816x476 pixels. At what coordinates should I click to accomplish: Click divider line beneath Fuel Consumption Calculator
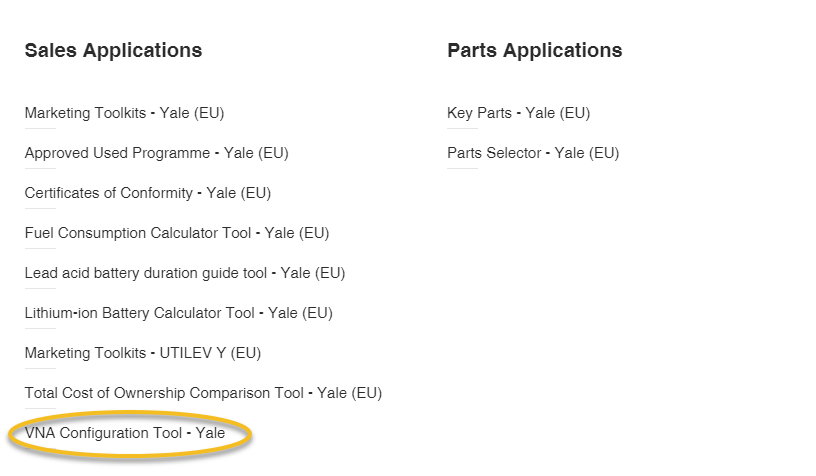(x=40, y=249)
